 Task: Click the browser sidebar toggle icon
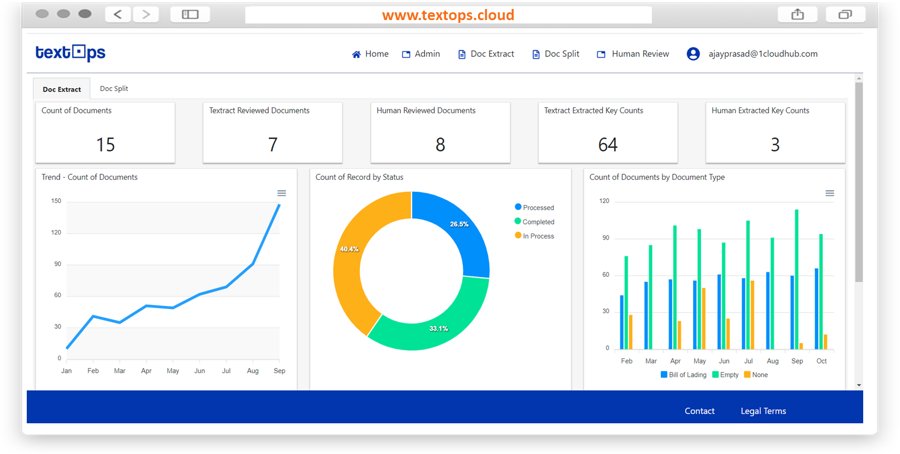click(190, 14)
